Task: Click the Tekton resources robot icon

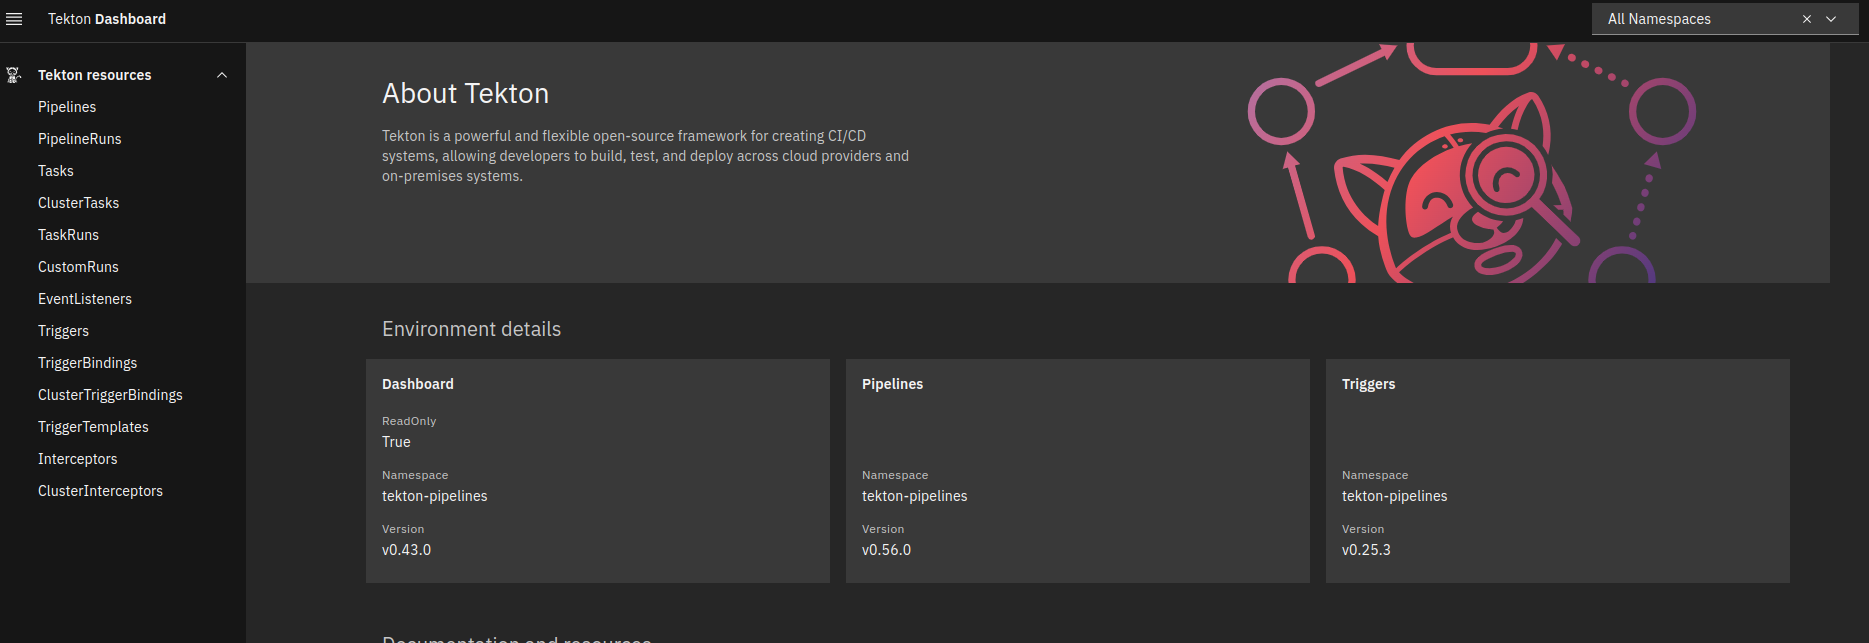Action: (x=14, y=75)
